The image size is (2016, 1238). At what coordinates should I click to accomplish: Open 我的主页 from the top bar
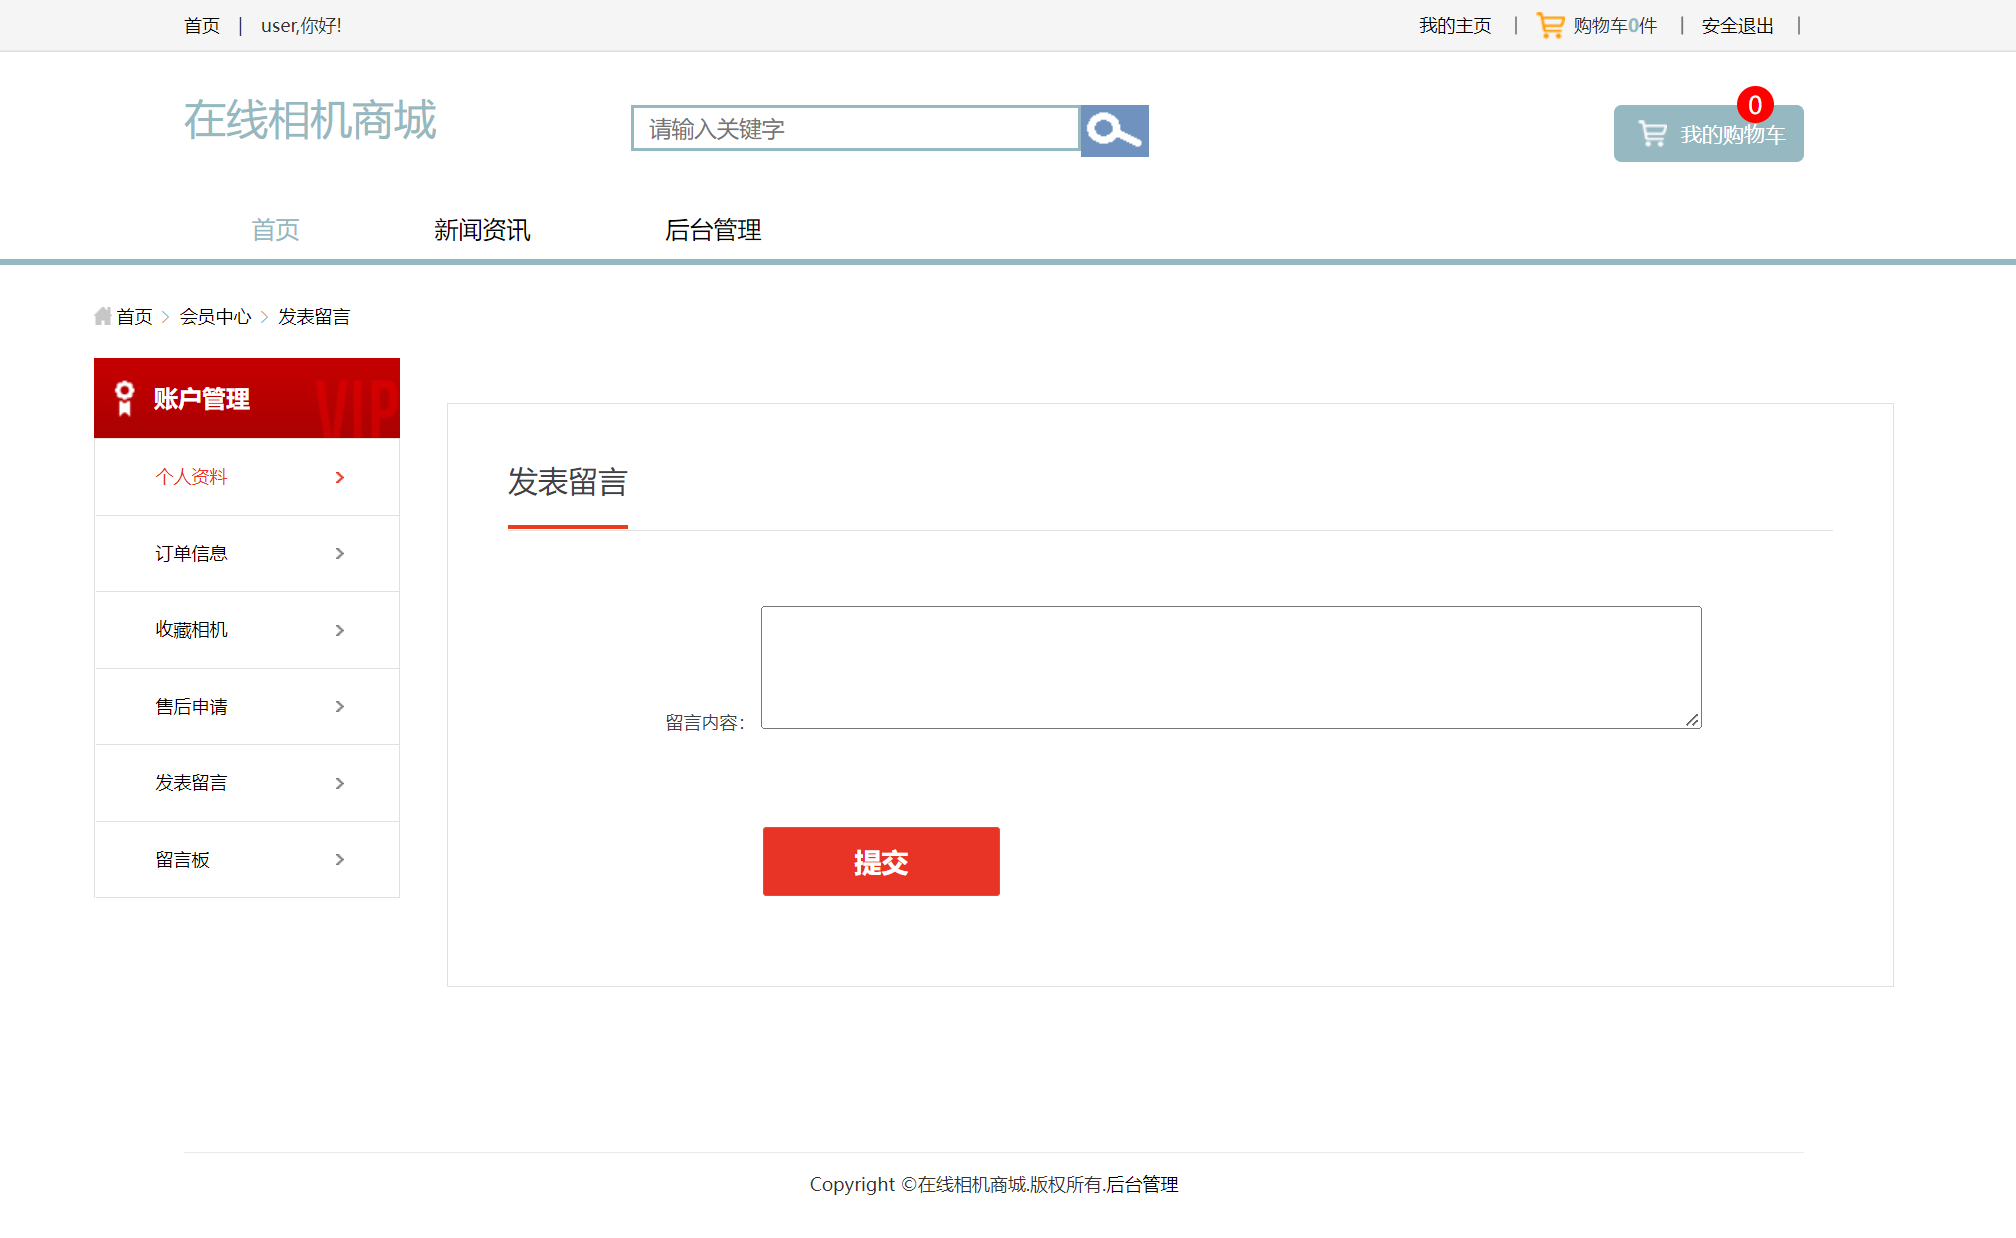1455,25
